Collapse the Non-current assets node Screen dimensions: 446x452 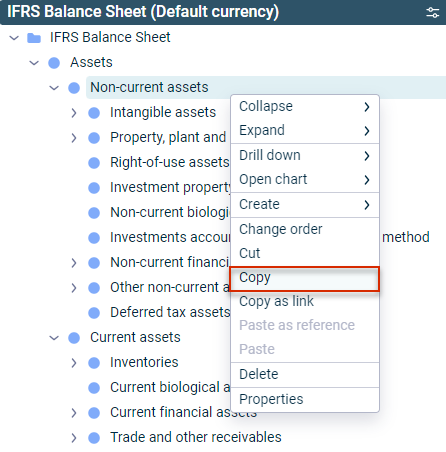coord(54,88)
